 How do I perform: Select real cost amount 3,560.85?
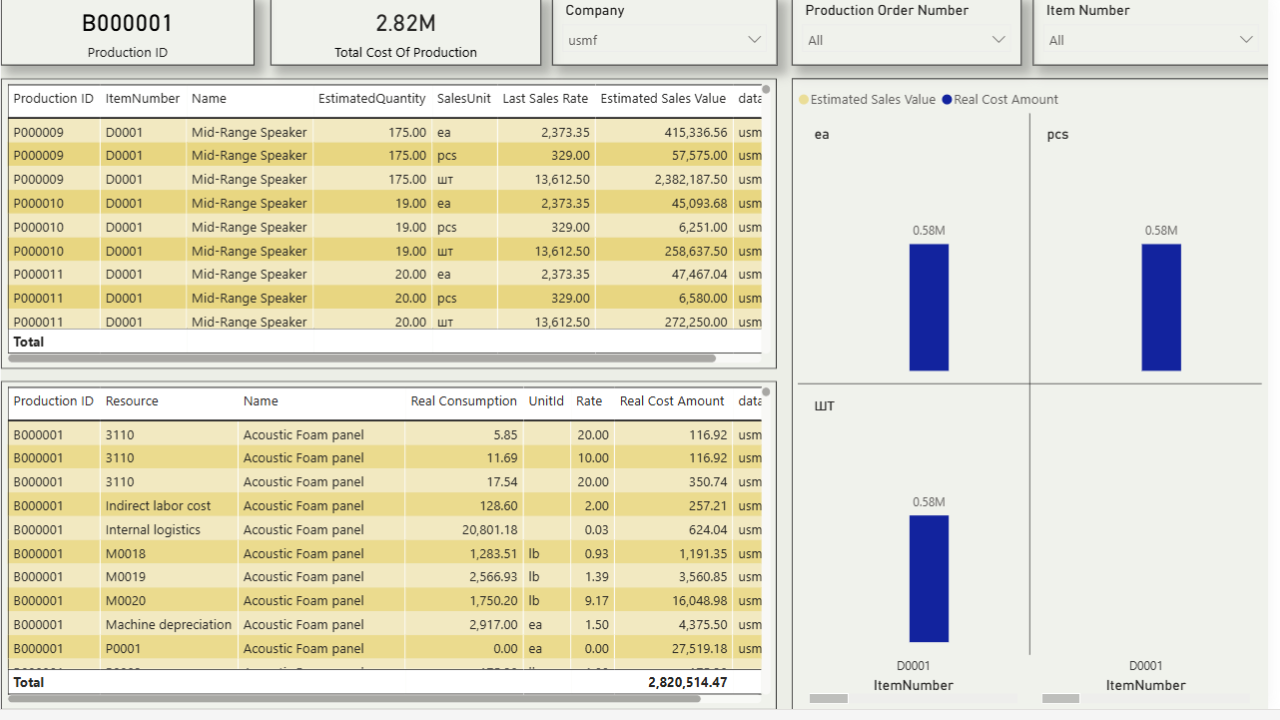(704, 577)
